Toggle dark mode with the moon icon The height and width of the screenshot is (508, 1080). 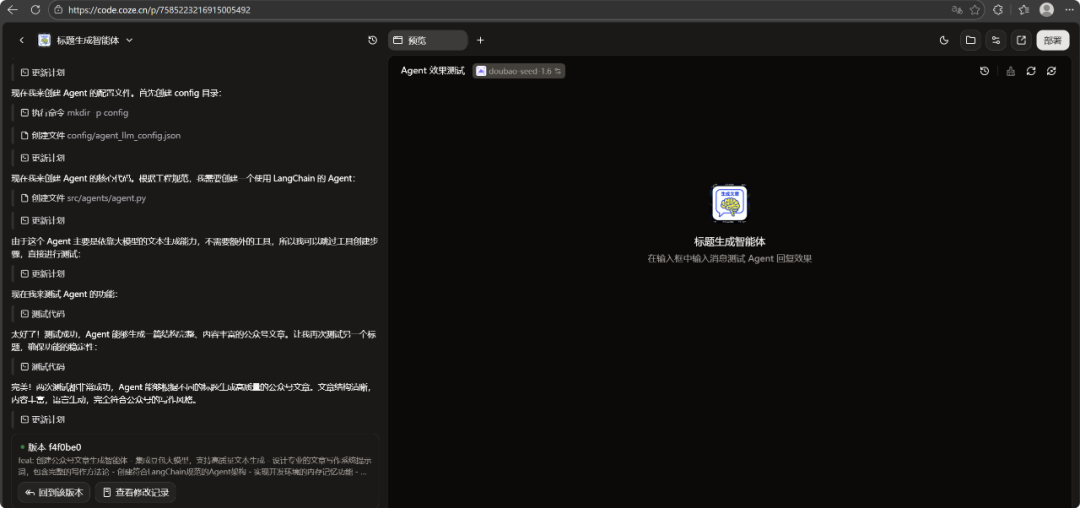click(x=944, y=41)
